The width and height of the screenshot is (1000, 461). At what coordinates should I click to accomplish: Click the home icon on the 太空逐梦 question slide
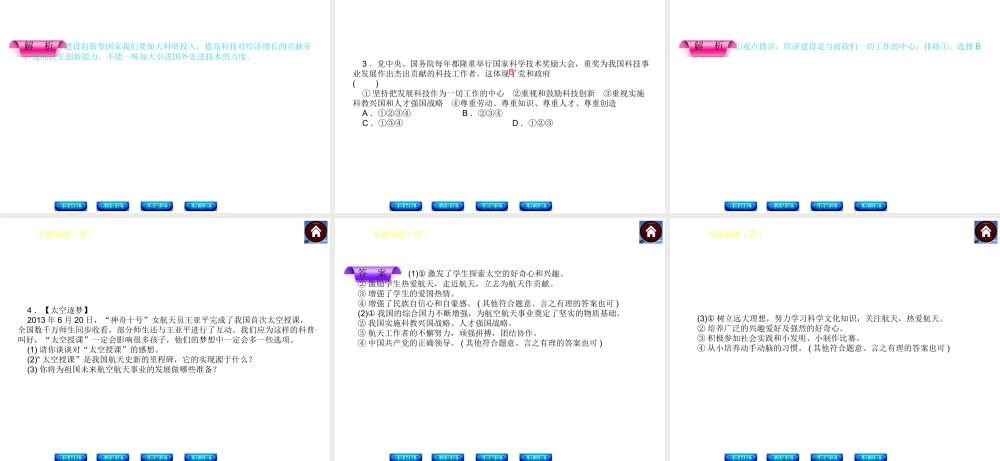tap(316, 232)
